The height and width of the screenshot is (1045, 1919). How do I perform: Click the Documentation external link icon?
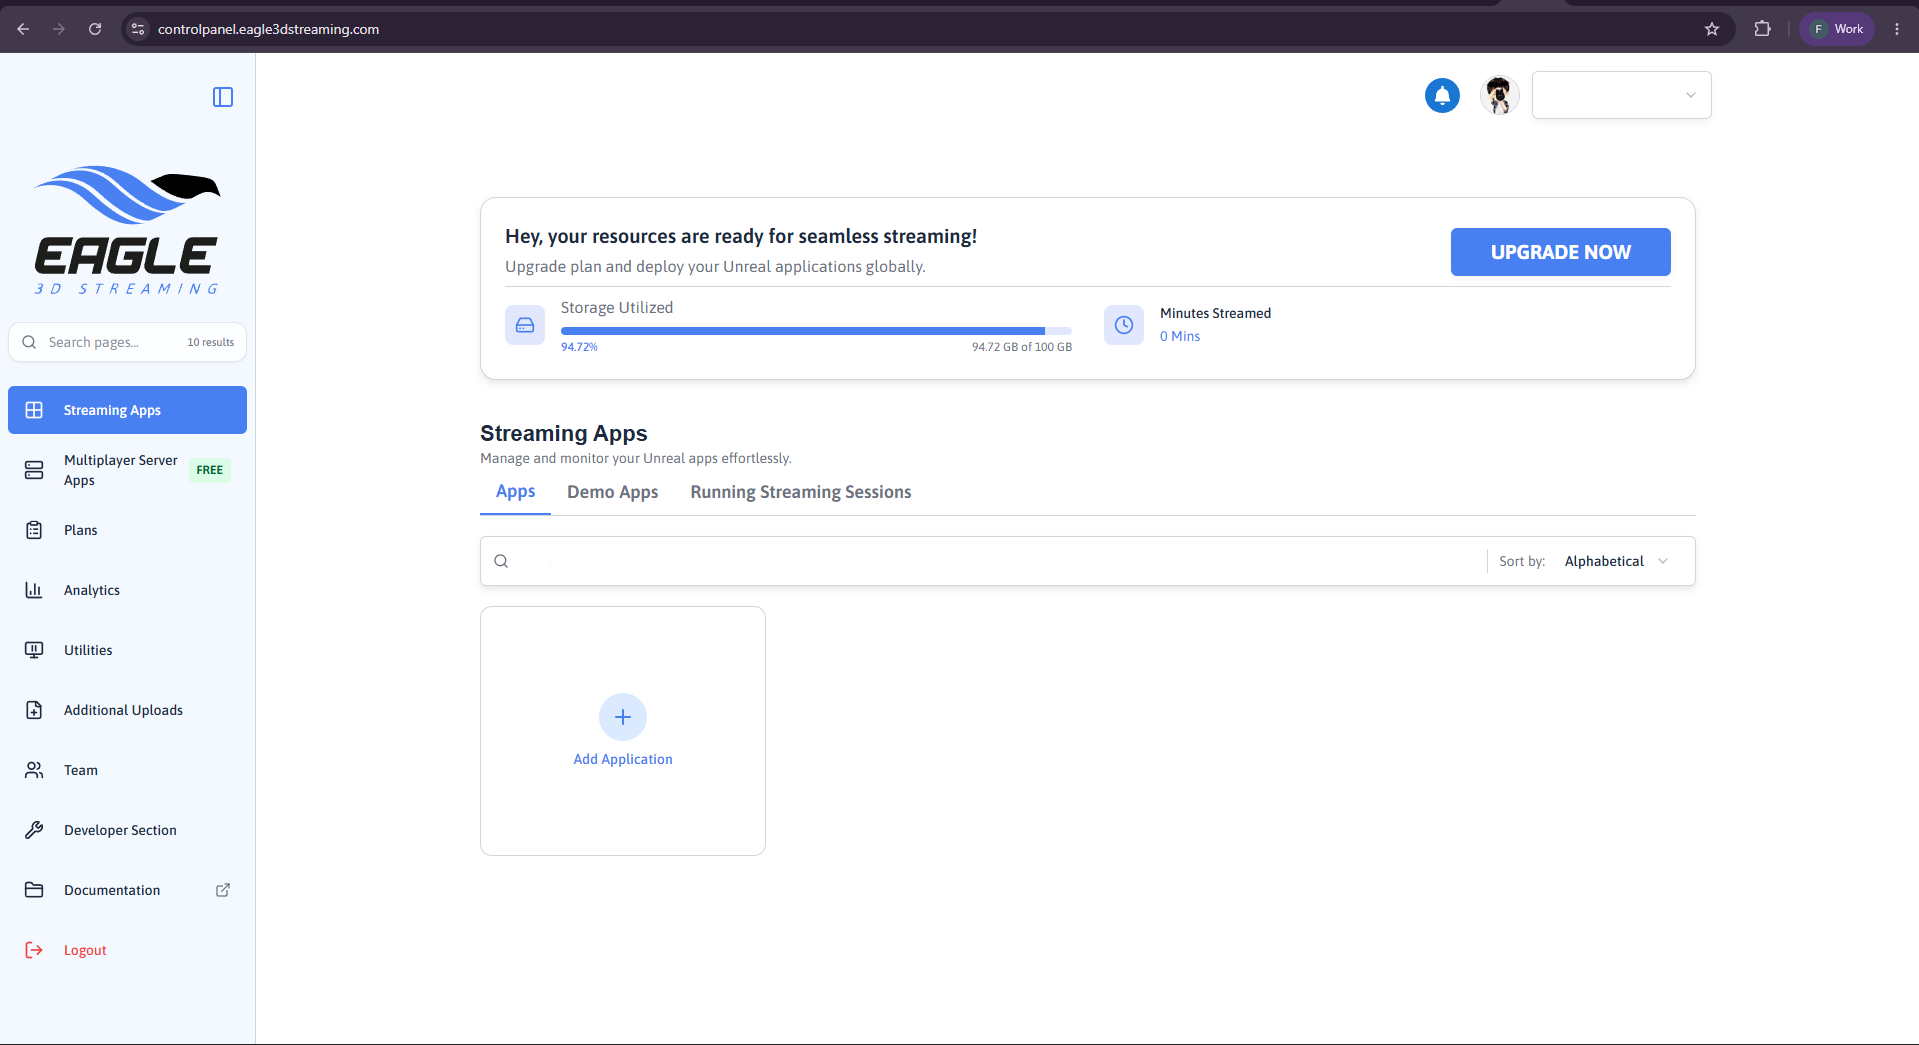[223, 890]
